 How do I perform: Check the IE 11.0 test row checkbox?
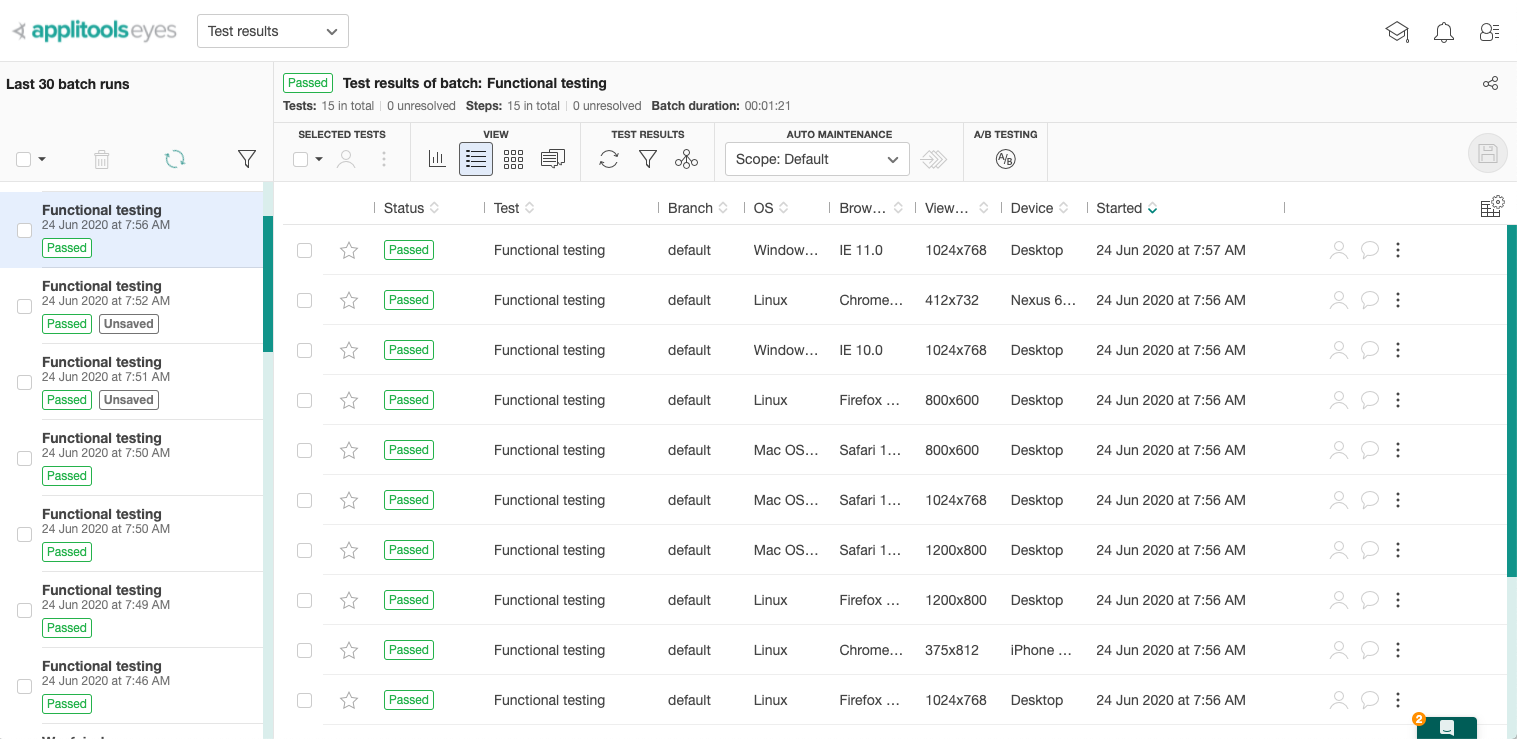tap(305, 250)
